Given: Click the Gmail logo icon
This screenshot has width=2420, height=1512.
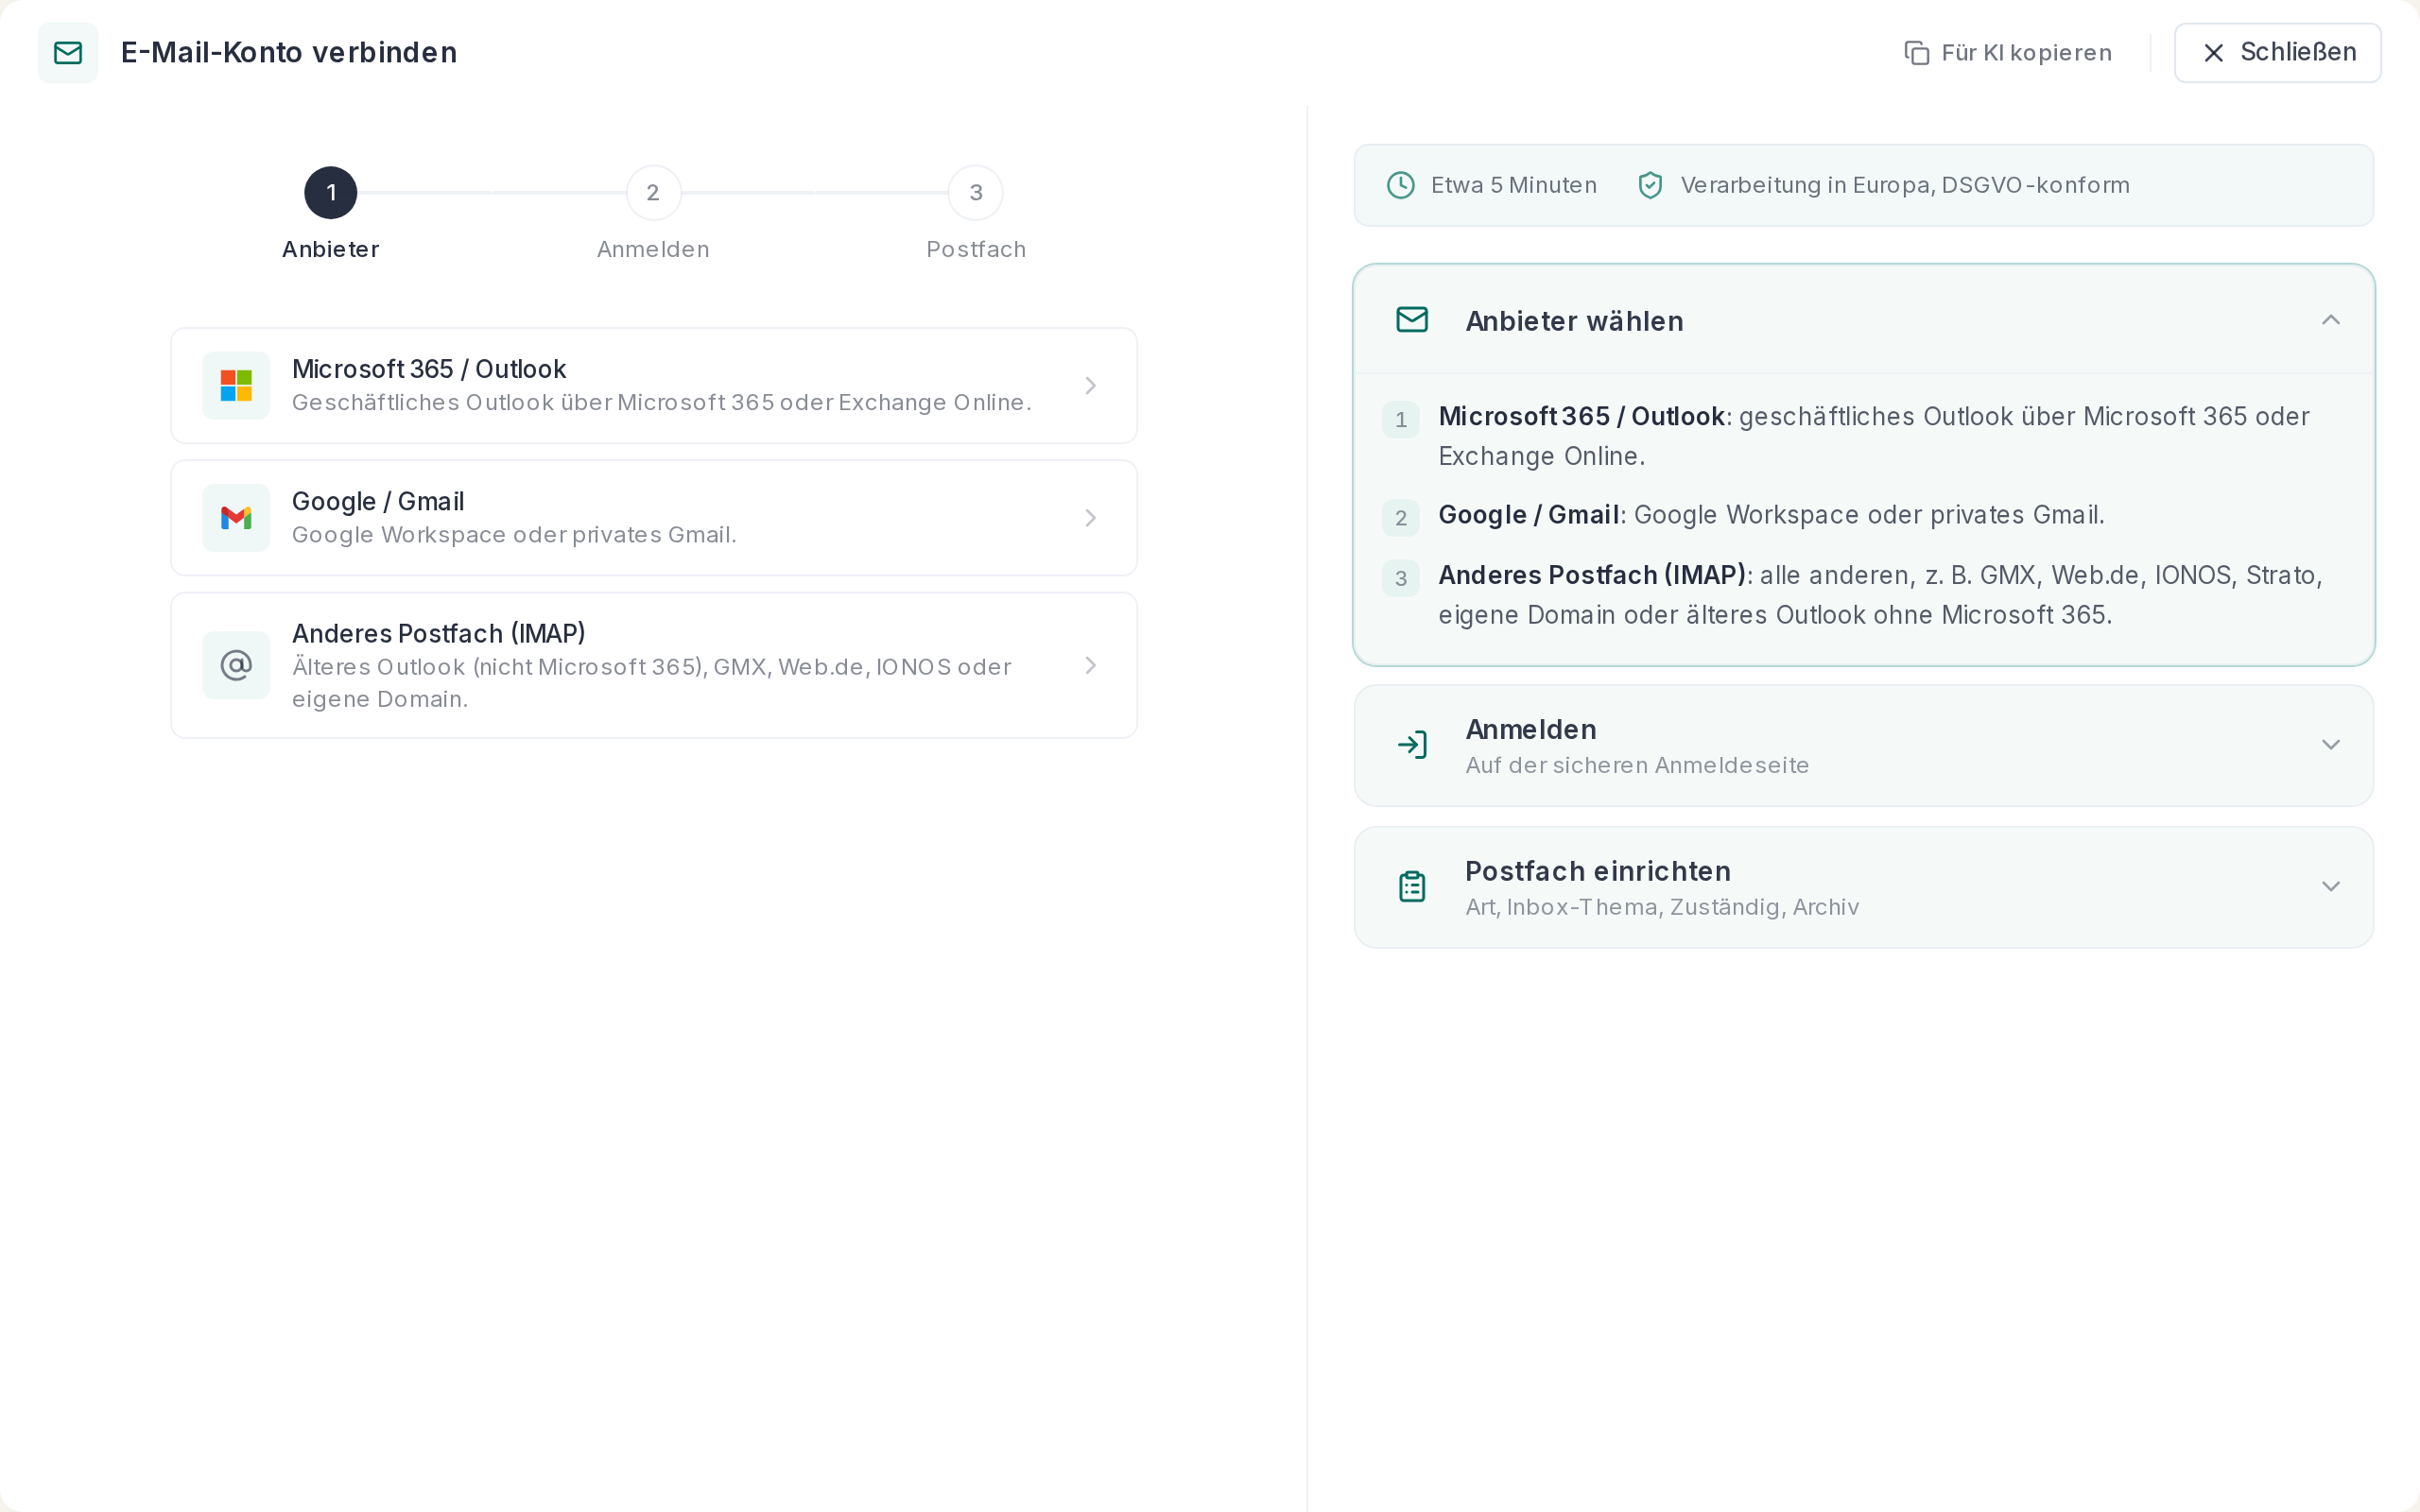Looking at the screenshot, I should coord(236,518).
